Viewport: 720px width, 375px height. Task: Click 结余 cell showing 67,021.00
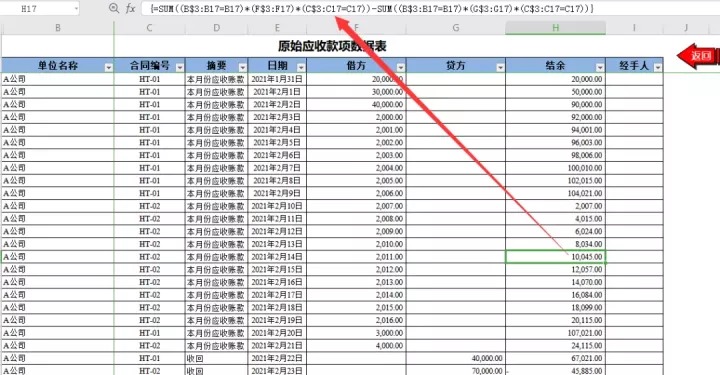click(x=556, y=358)
